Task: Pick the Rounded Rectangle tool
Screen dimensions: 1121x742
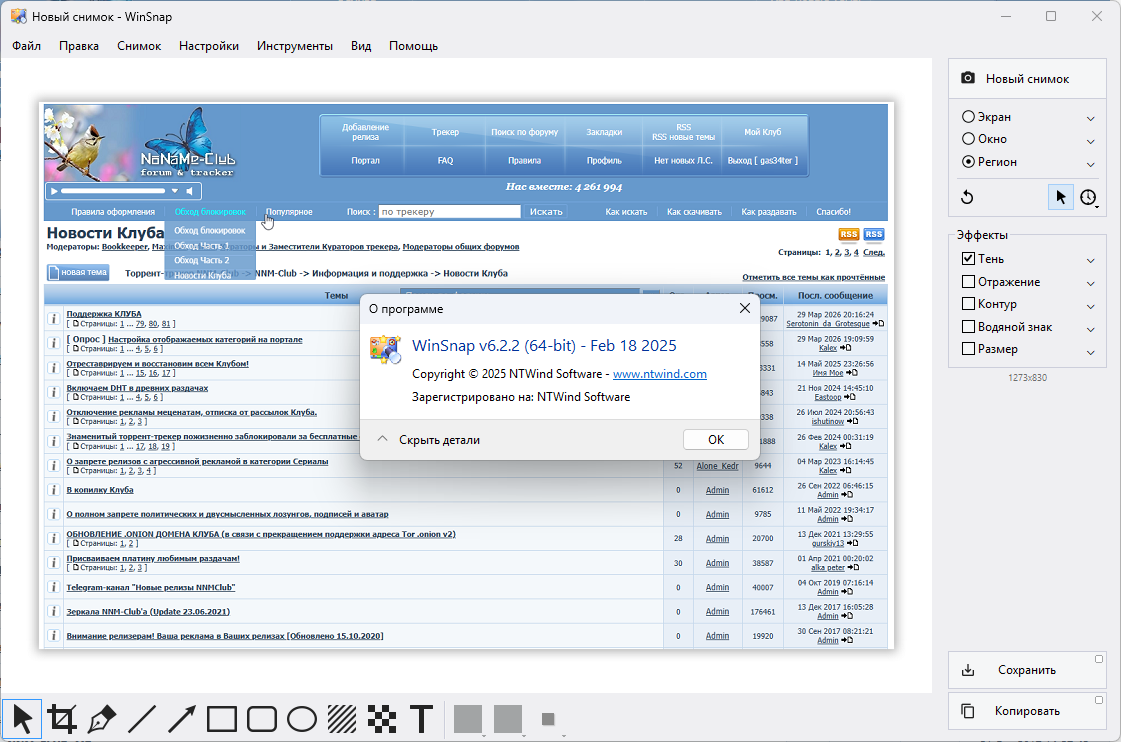Action: point(262,718)
